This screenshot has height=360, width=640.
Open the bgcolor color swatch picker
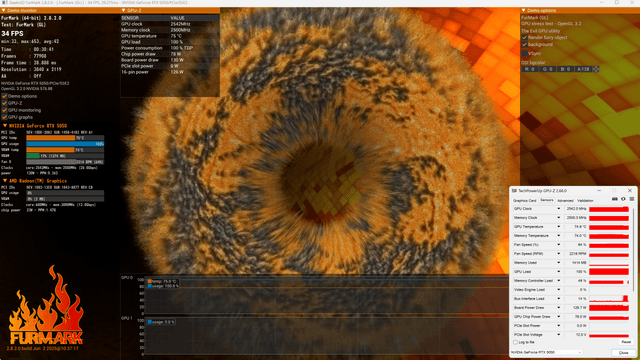coord(596,69)
